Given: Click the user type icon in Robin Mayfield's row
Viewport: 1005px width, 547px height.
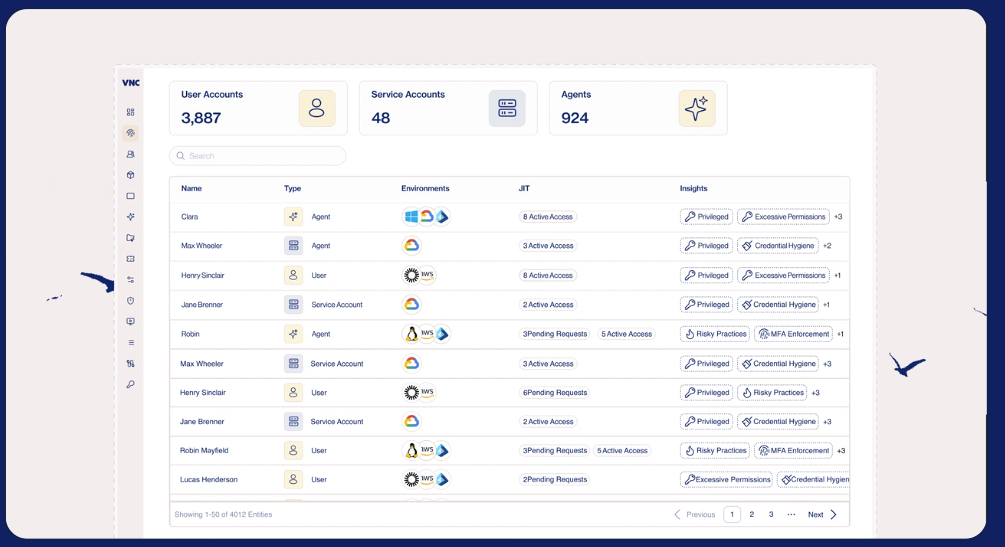Looking at the screenshot, I should click(293, 450).
